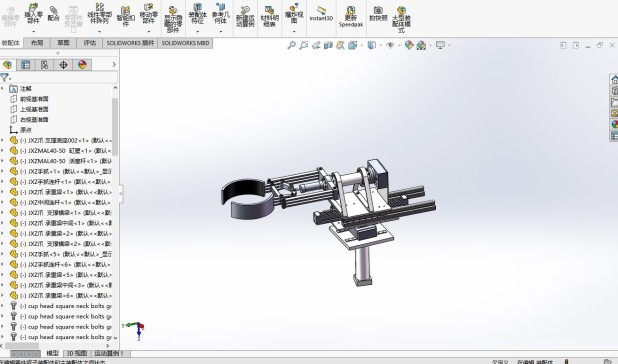This screenshot has height=364, width=618.
Task: Collapse the feature manager panel handle
Action: click(x=121, y=193)
